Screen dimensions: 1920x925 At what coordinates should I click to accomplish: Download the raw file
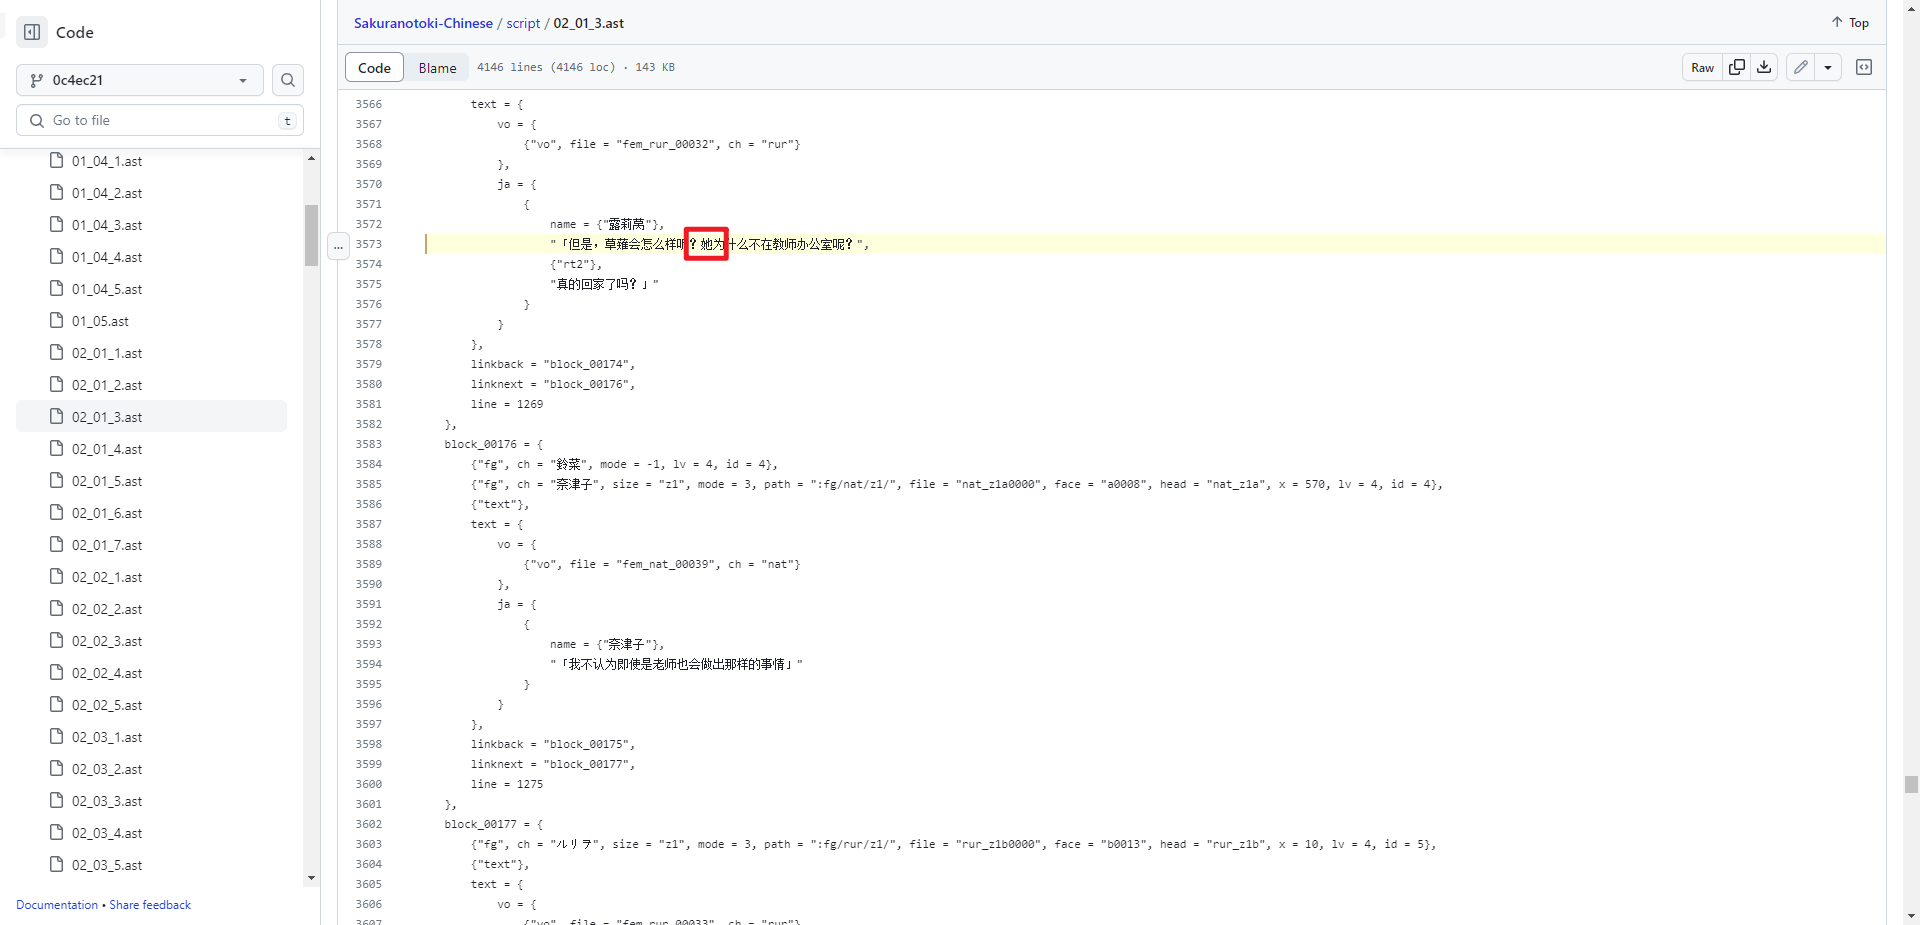pos(1763,67)
